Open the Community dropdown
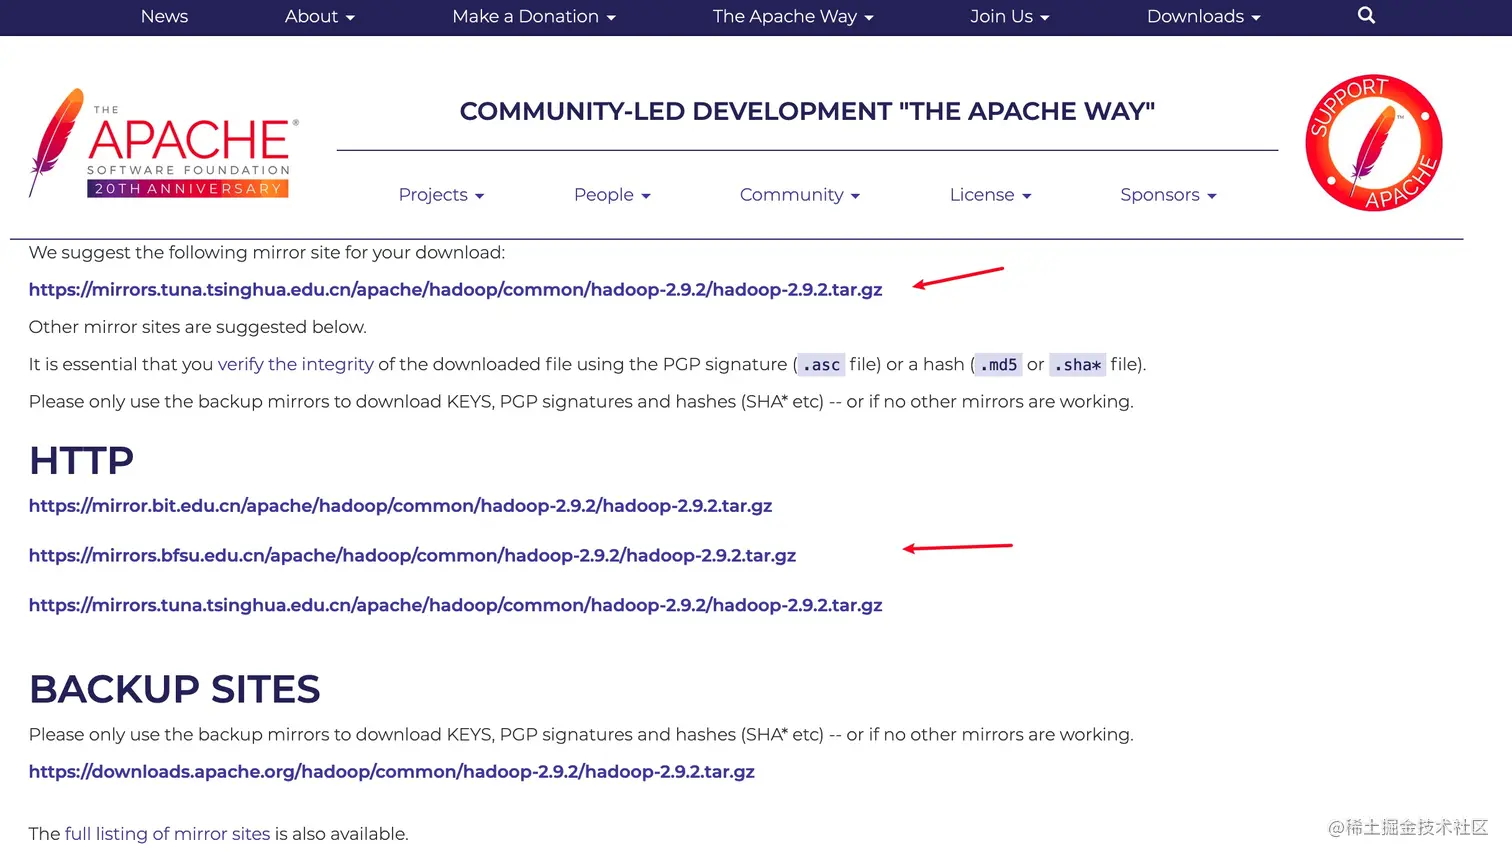The height and width of the screenshot is (861, 1512). pyautogui.click(x=800, y=195)
